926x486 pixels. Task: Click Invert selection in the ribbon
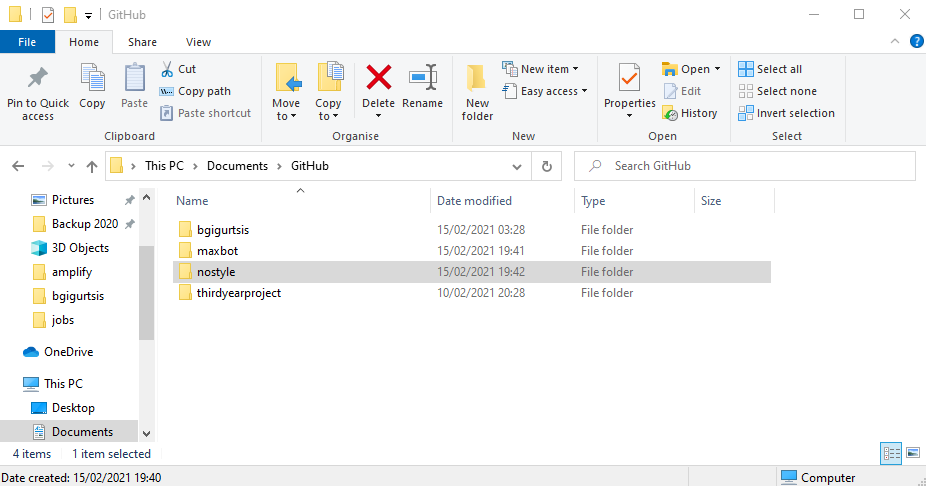coord(787,113)
